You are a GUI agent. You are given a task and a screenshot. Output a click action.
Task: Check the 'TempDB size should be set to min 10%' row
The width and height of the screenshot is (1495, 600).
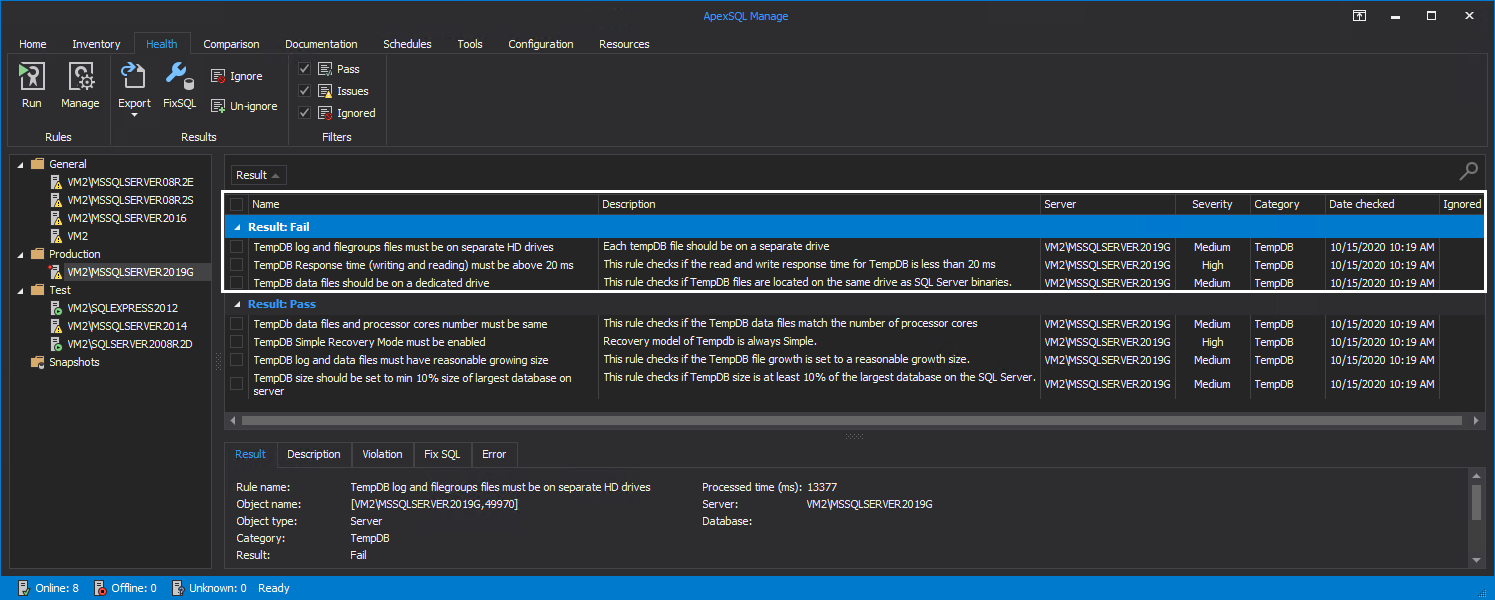coord(236,384)
